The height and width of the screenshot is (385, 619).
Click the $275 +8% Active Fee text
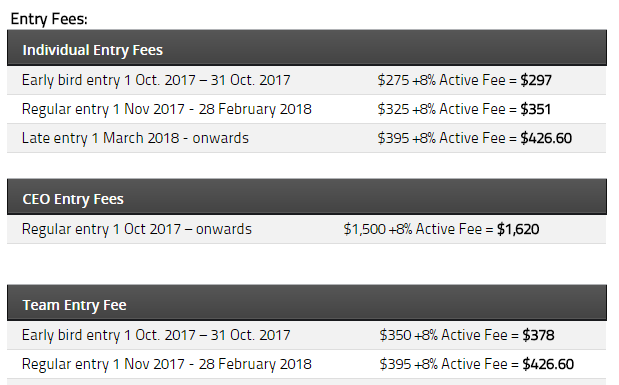[441, 80]
